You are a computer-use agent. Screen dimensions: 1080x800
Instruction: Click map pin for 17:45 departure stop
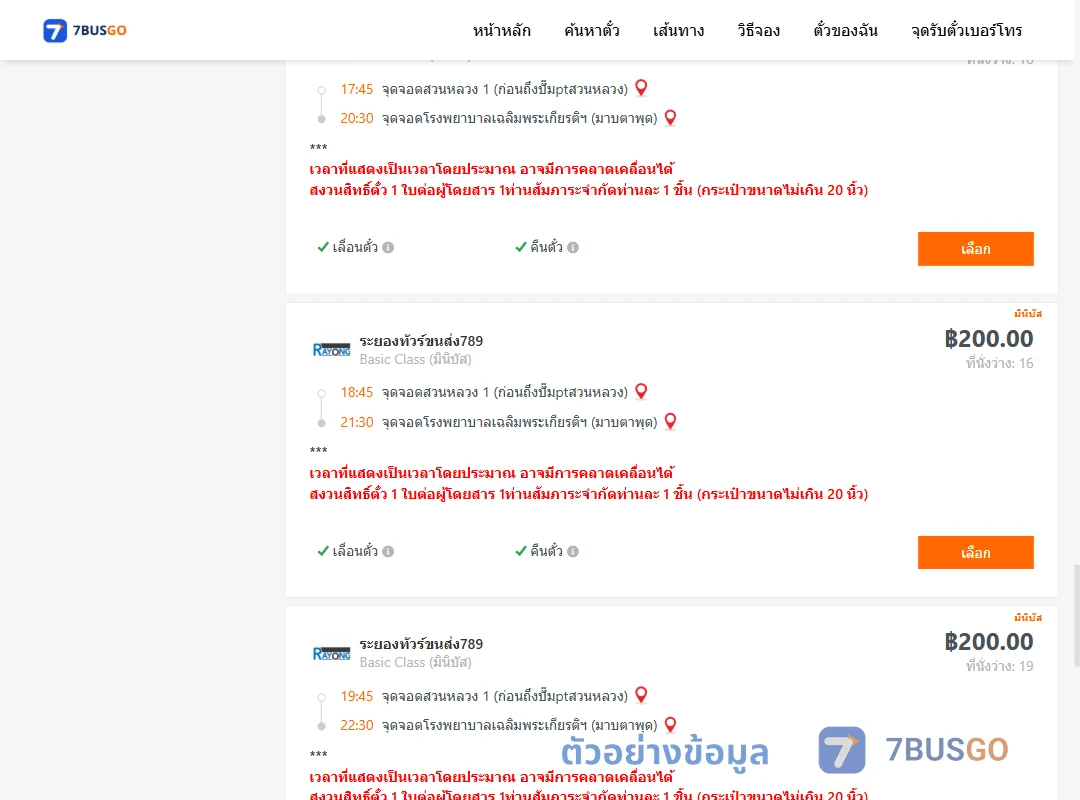[641, 88]
